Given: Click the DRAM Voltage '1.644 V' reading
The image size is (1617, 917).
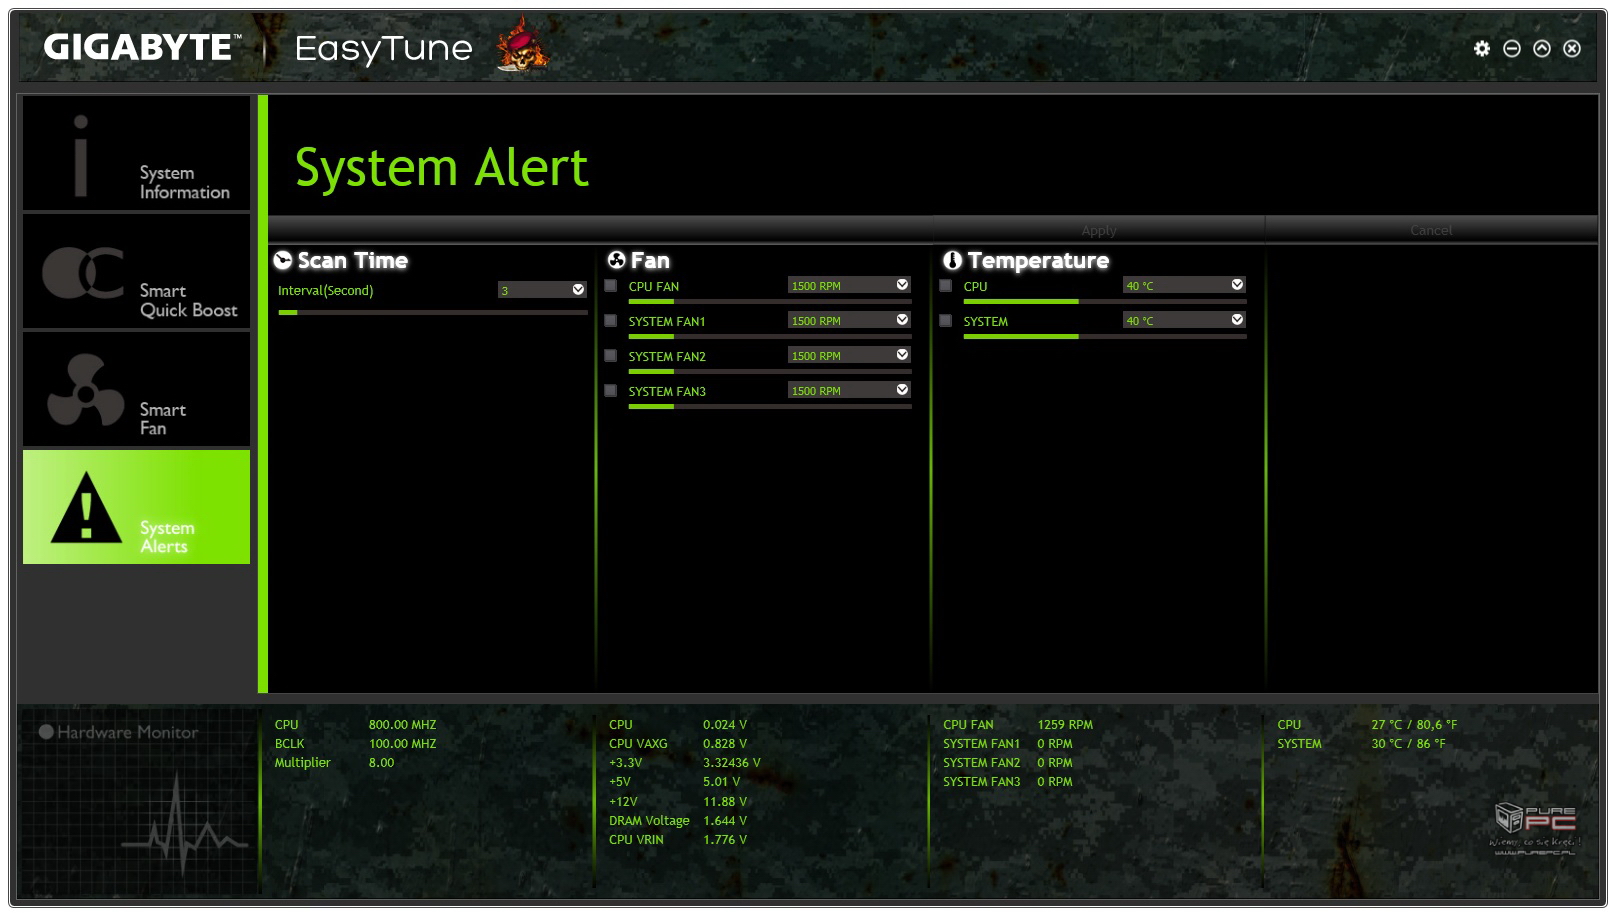Looking at the screenshot, I should [x=724, y=820].
